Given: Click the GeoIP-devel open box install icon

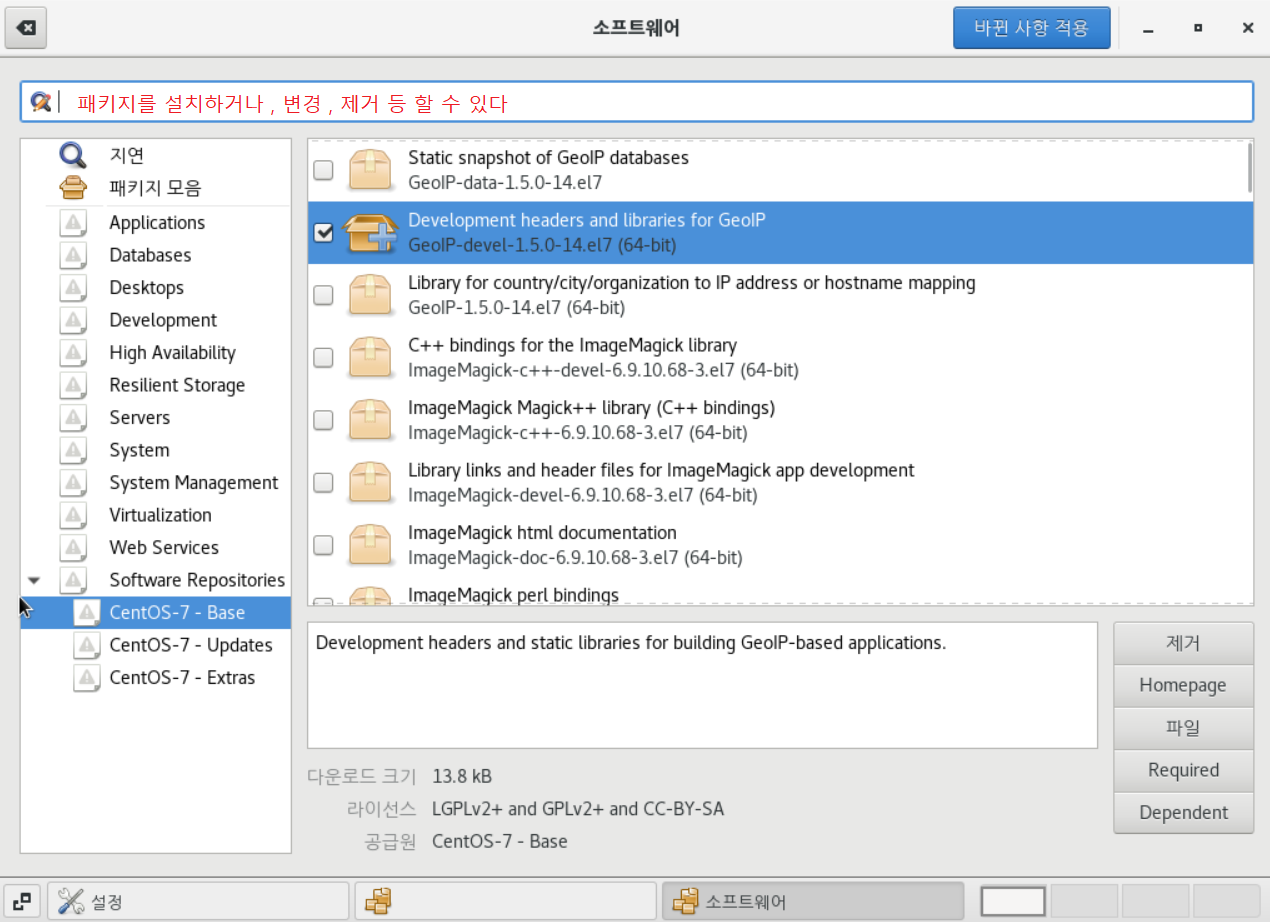Looking at the screenshot, I should click(x=370, y=233).
